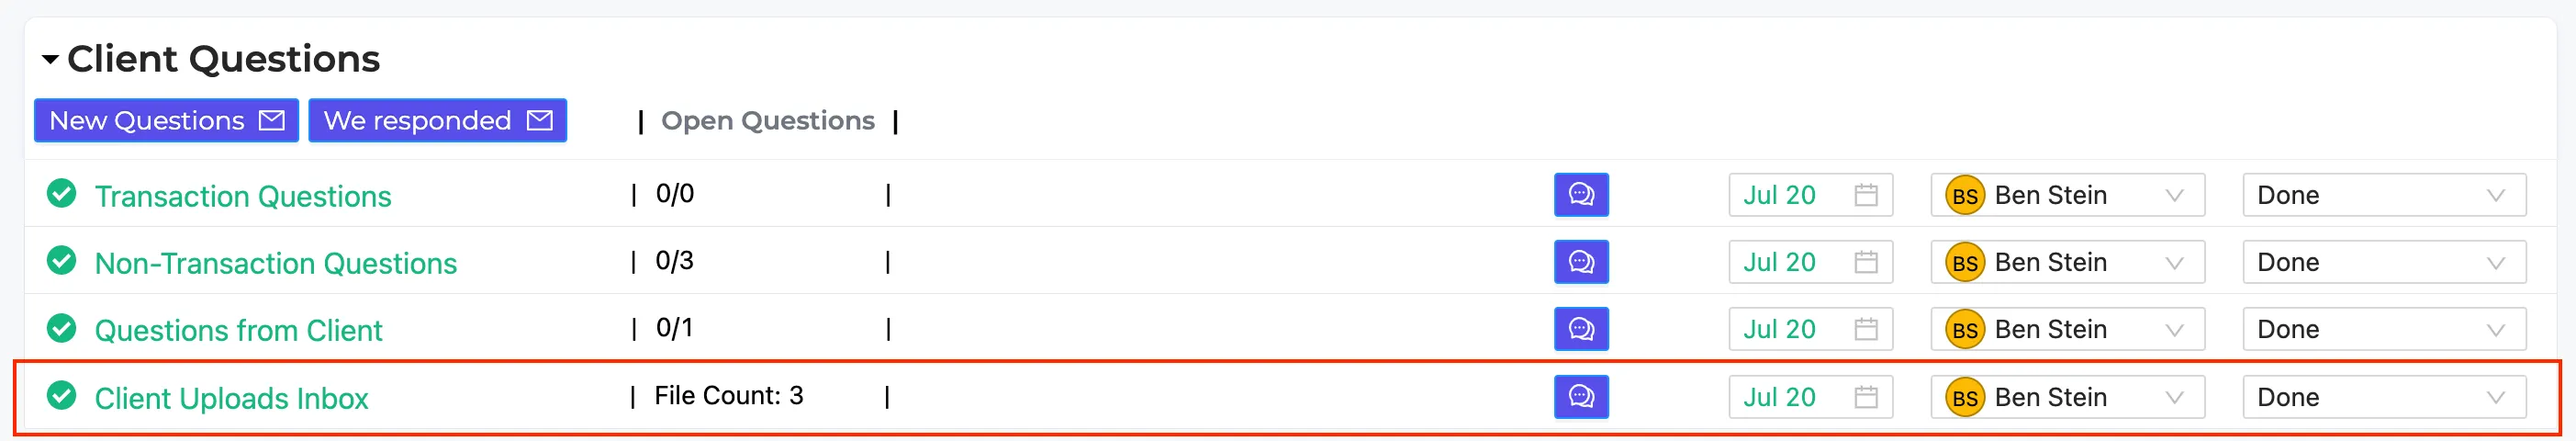Click Jul 20 date field for Questions from Client
This screenshot has width=2576, height=441.
point(1810,329)
